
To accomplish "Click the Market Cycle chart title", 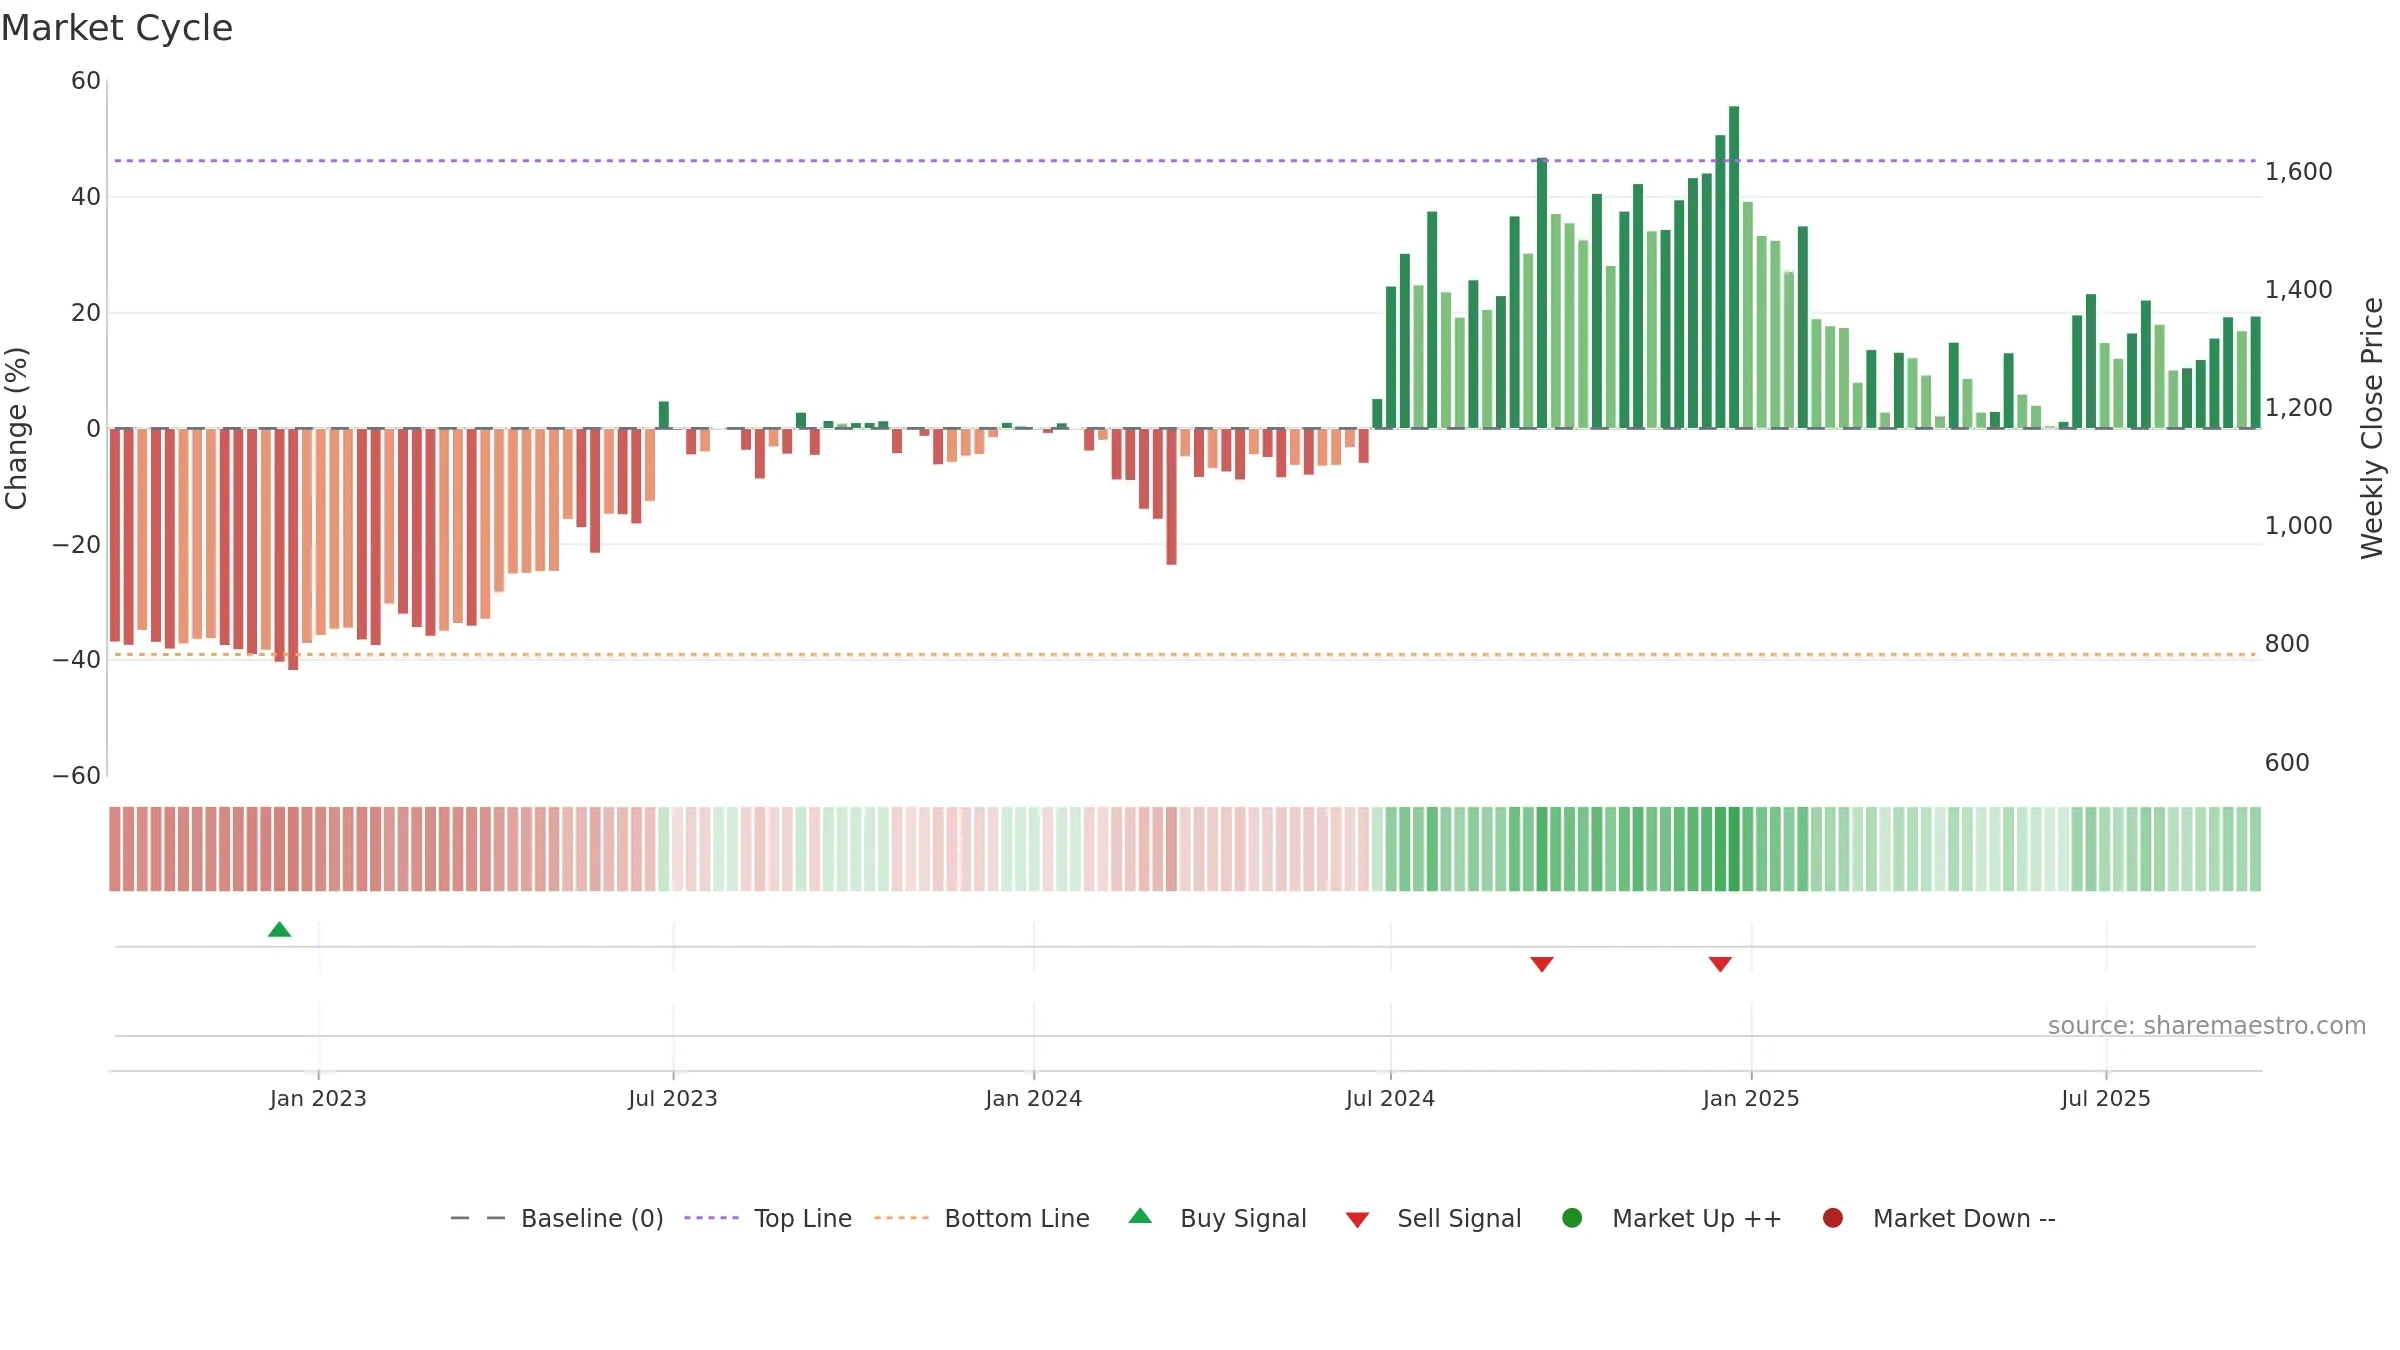I will point(117,28).
